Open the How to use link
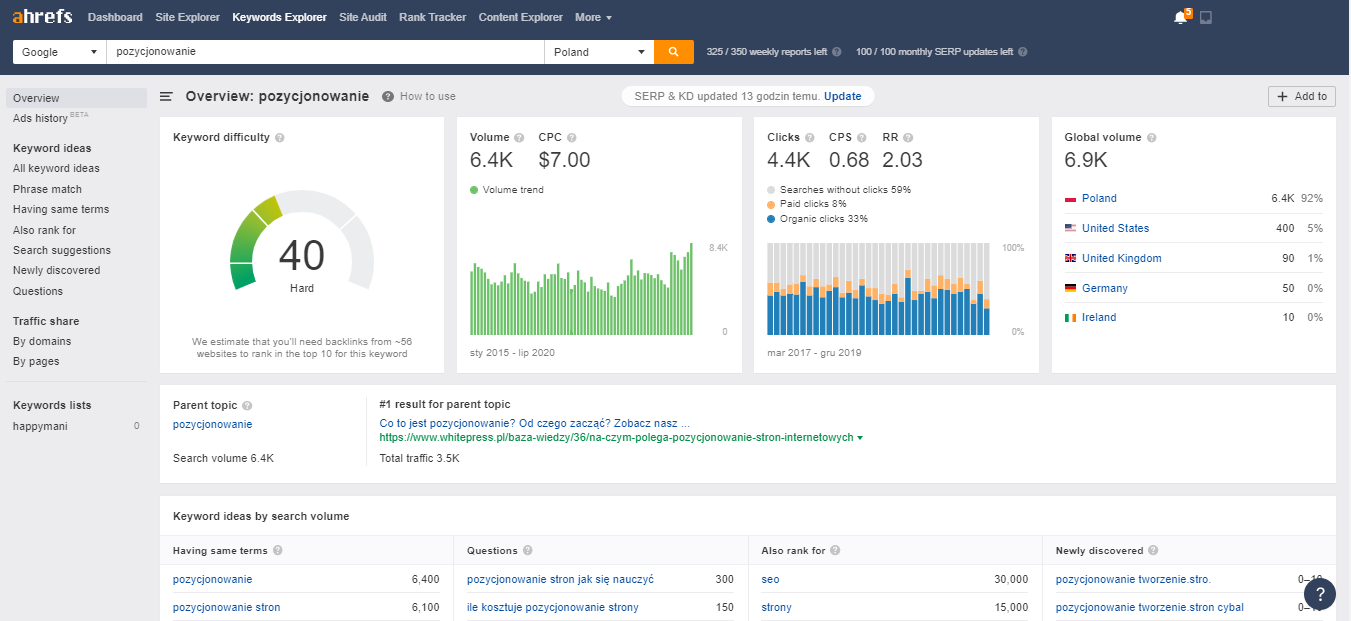Viewport: 1351px width, 621px height. (x=427, y=97)
